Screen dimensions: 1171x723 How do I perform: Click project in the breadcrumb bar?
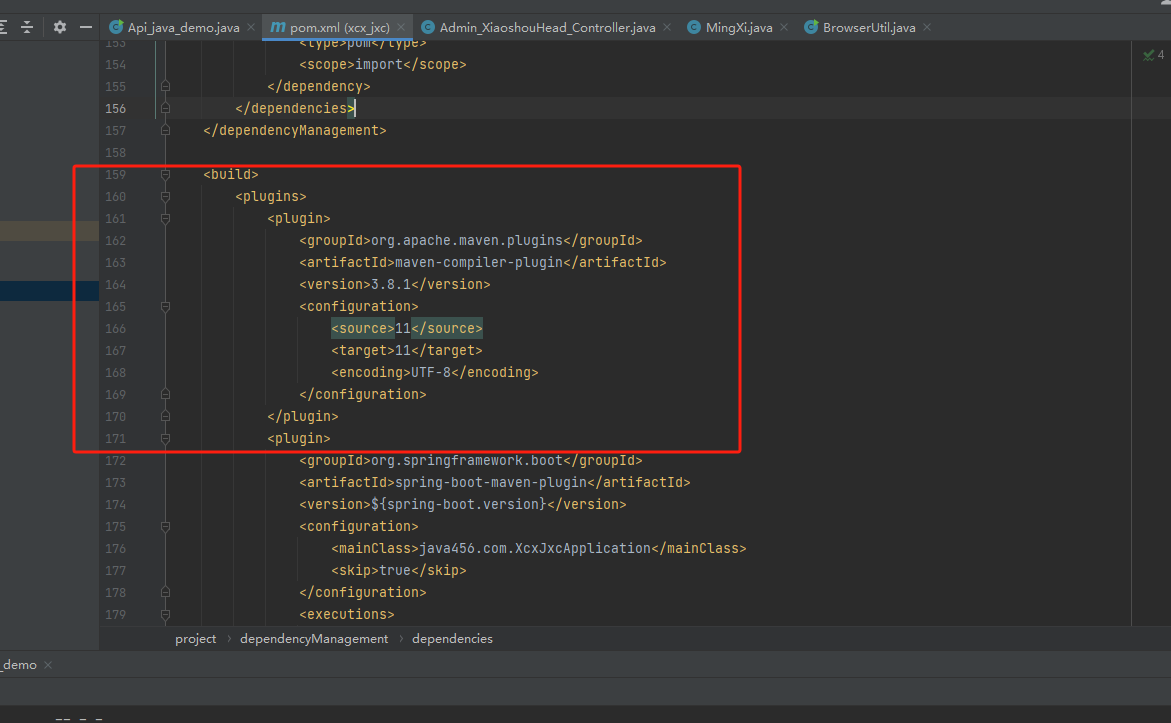[x=195, y=639]
